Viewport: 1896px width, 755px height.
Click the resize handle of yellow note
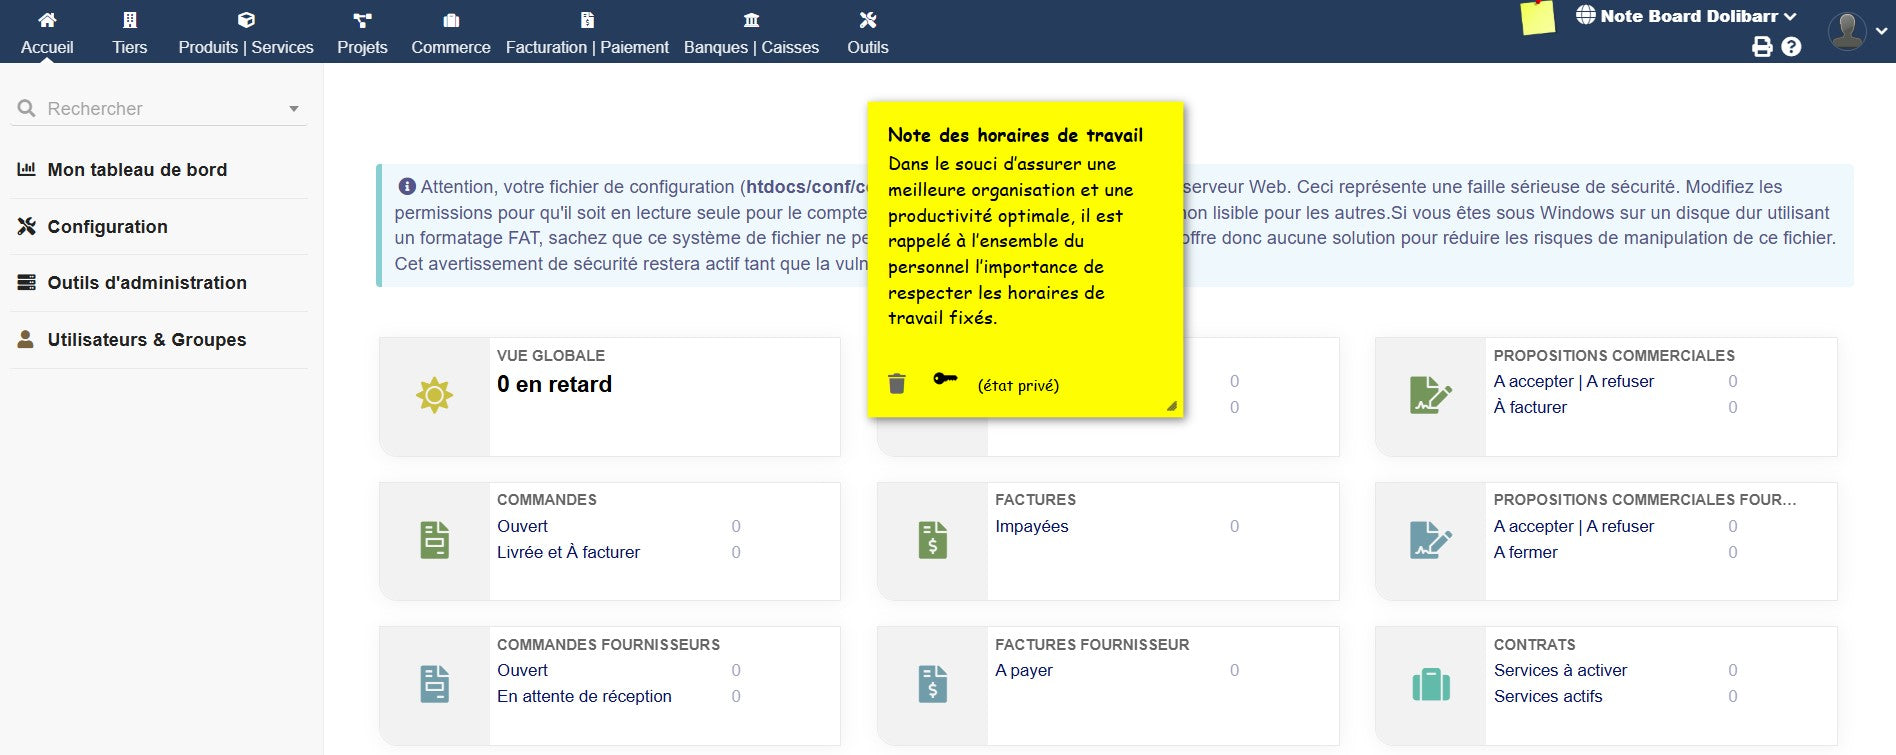pyautogui.click(x=1171, y=406)
